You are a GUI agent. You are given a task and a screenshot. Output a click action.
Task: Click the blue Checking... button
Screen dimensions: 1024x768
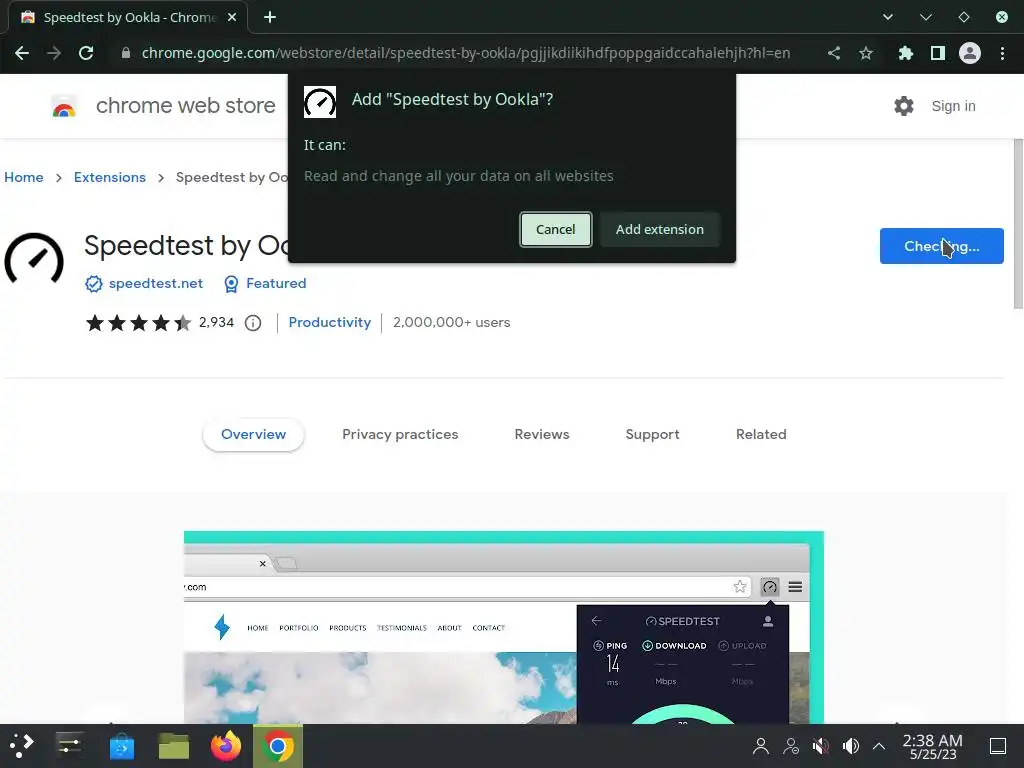click(x=942, y=246)
